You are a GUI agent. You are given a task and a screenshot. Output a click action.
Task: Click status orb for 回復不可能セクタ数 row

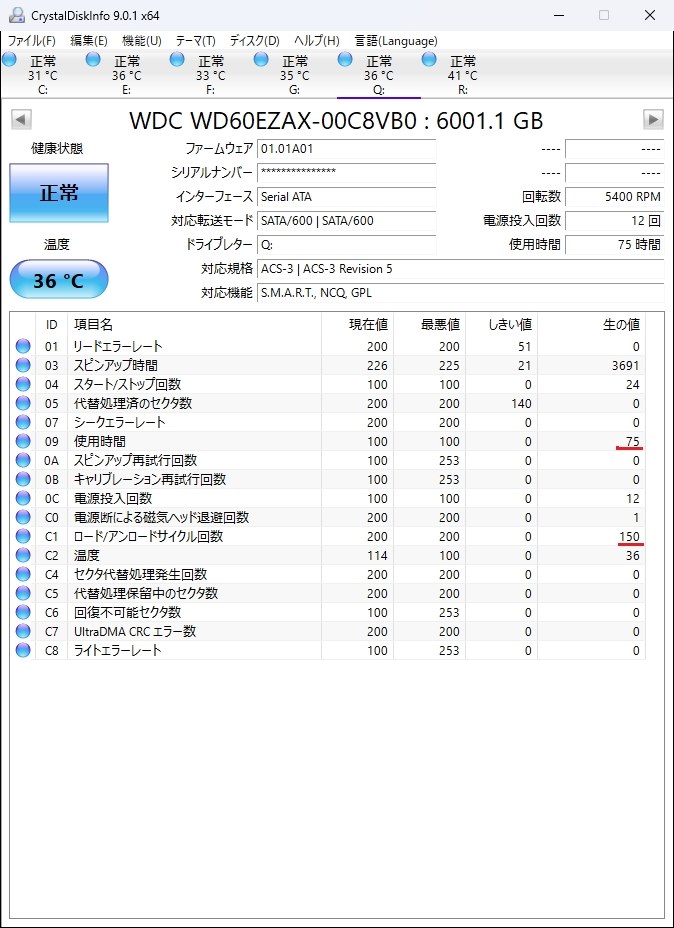point(23,612)
